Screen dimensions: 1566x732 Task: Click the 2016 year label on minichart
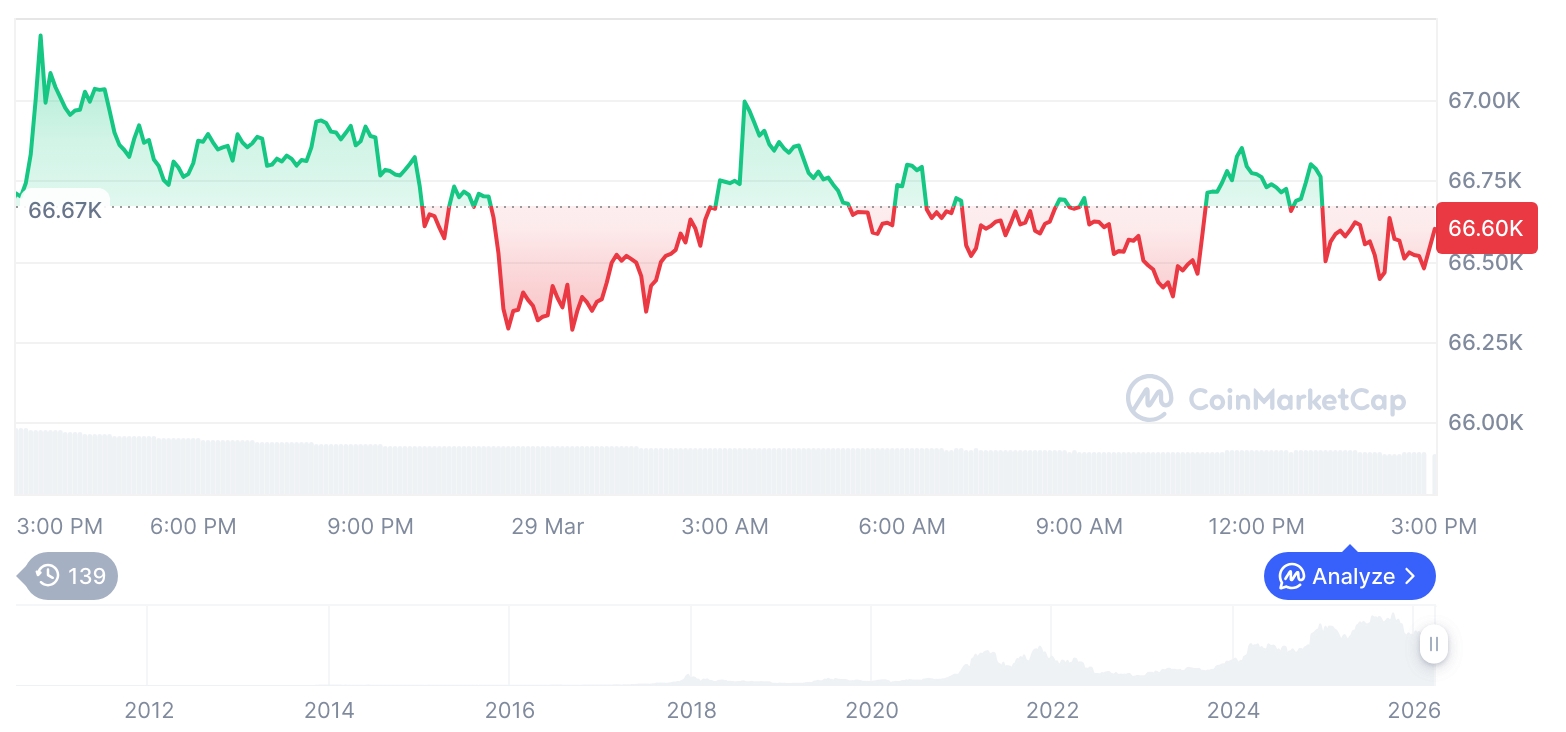(511, 711)
